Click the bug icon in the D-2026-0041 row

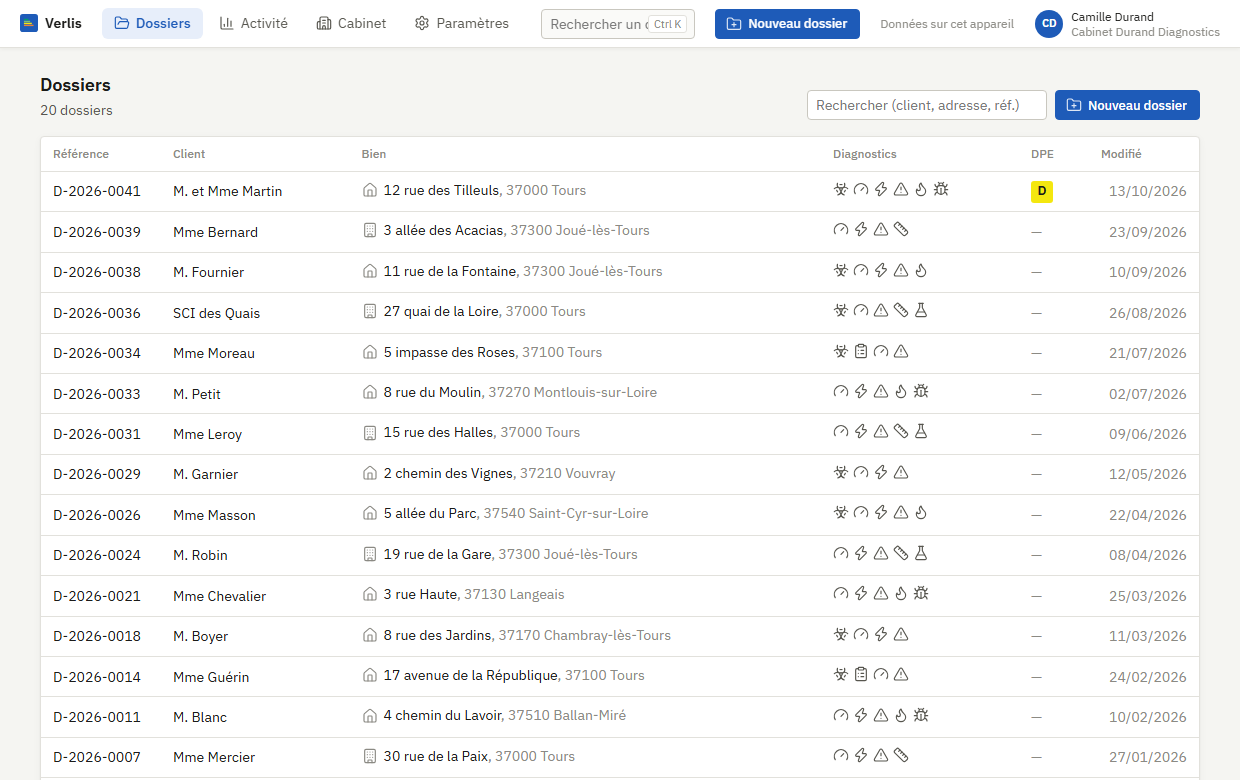point(941,190)
